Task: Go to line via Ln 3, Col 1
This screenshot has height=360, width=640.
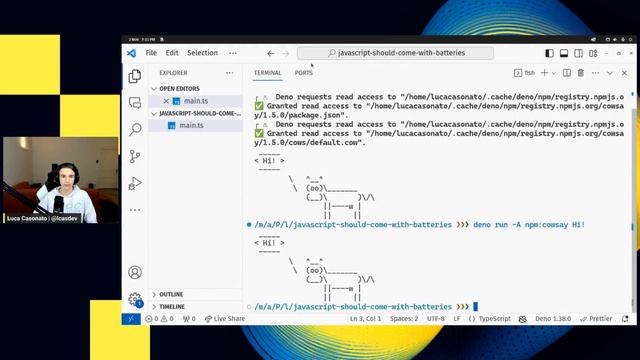Action: pos(365,319)
